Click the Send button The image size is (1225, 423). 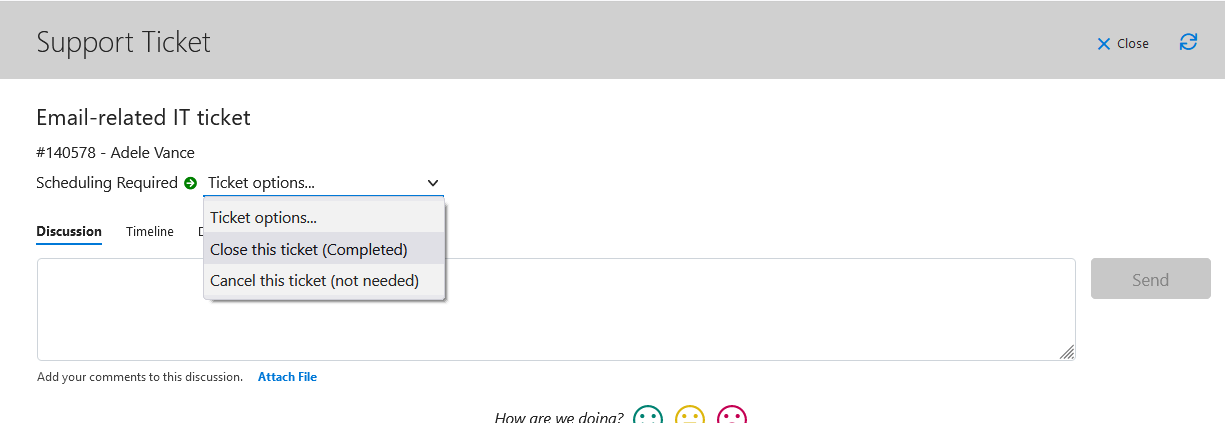pos(1150,279)
